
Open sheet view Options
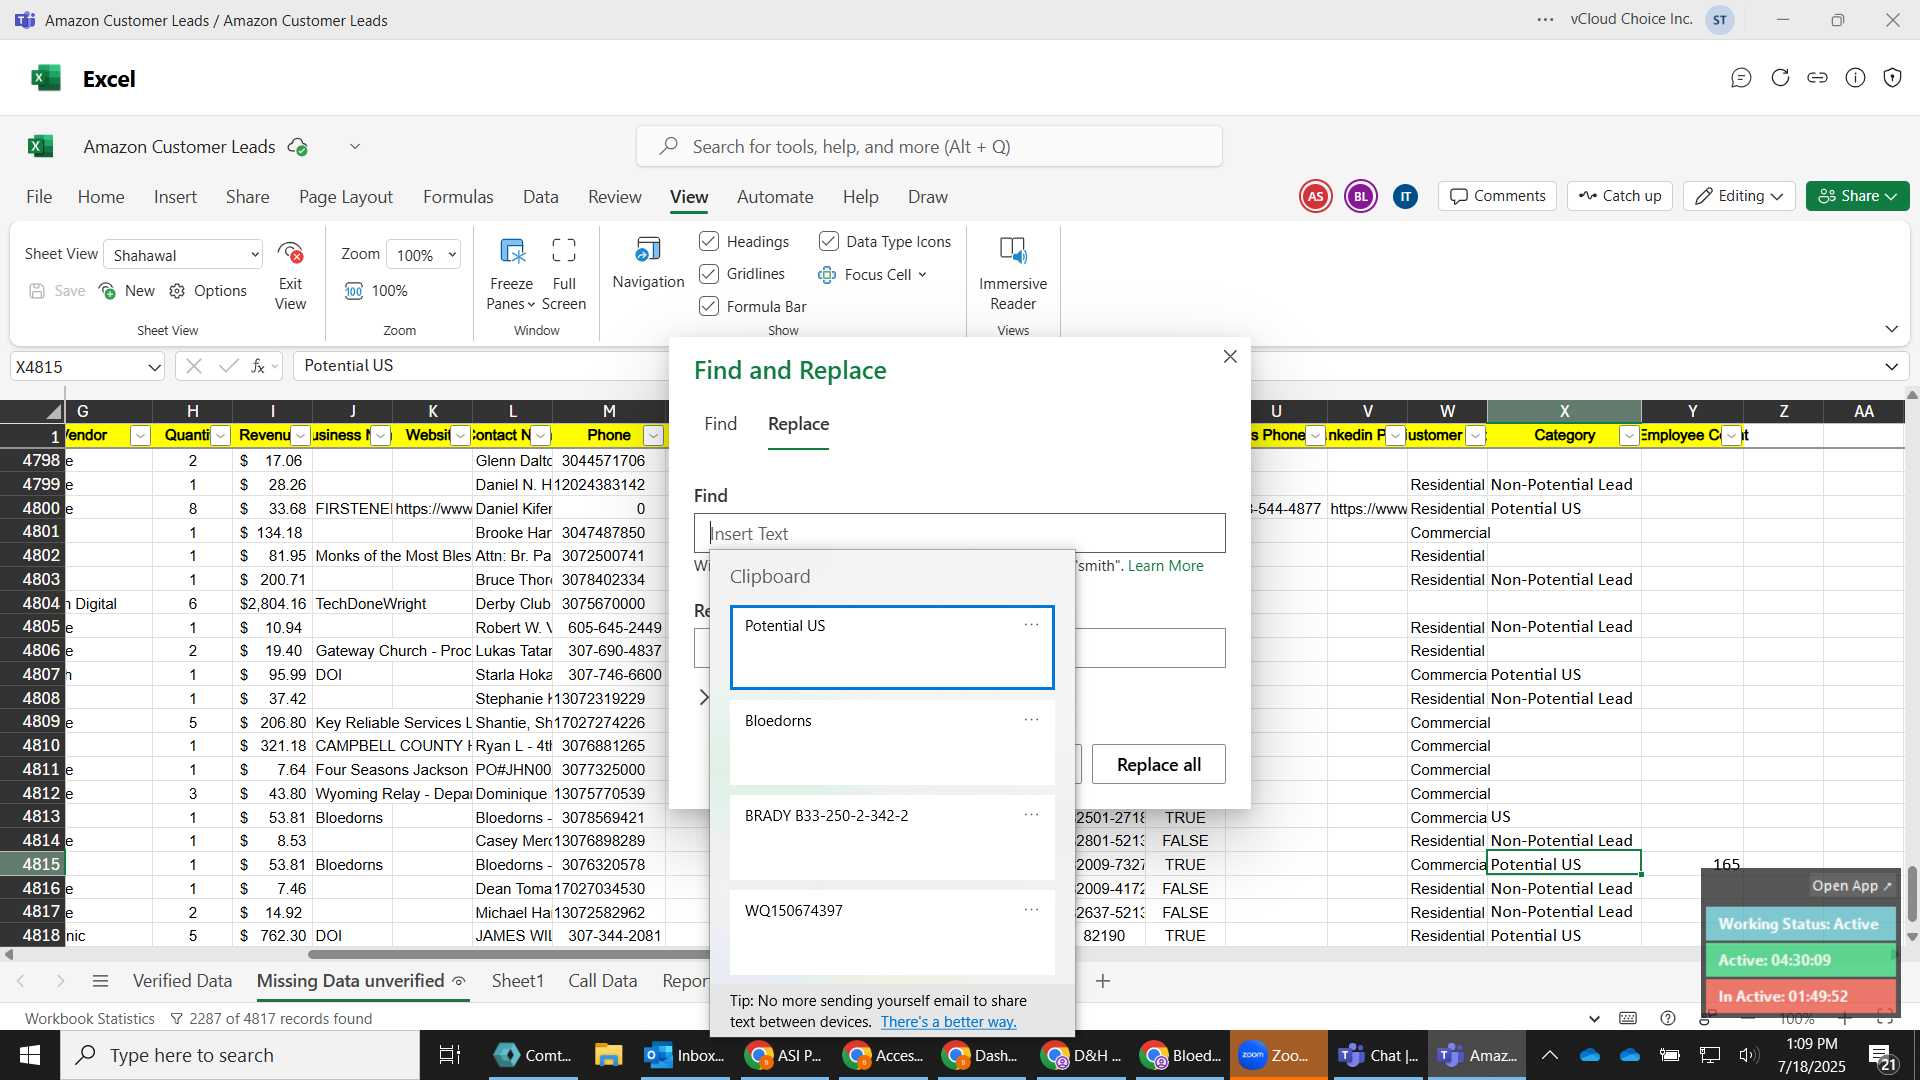pos(208,291)
